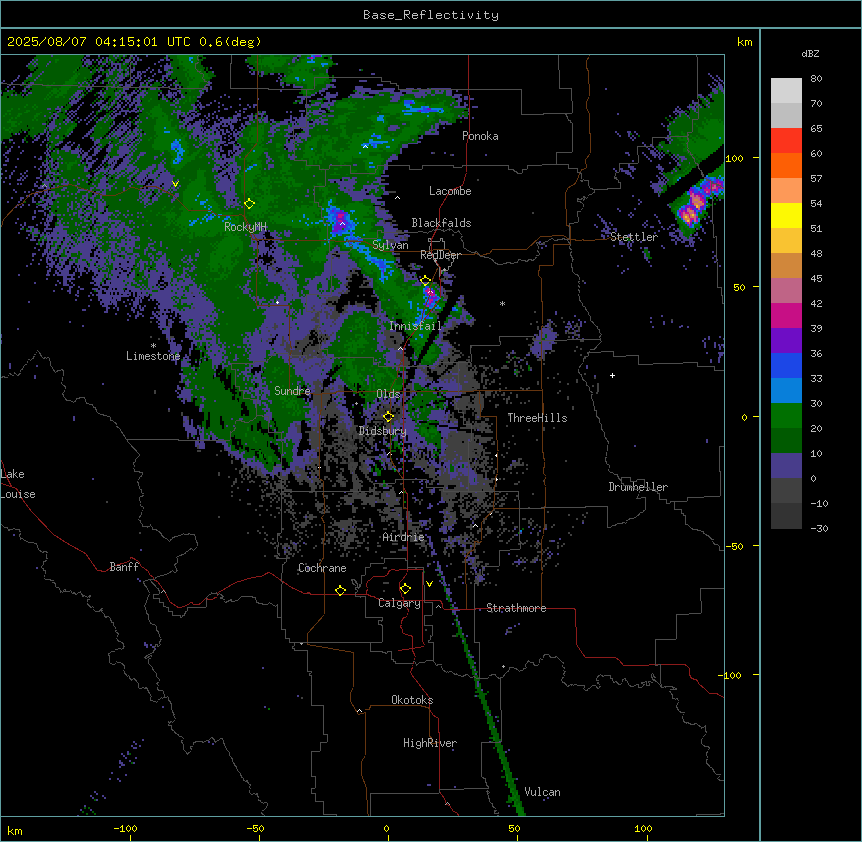Click the km label in the bottom-left corner

coord(14,831)
